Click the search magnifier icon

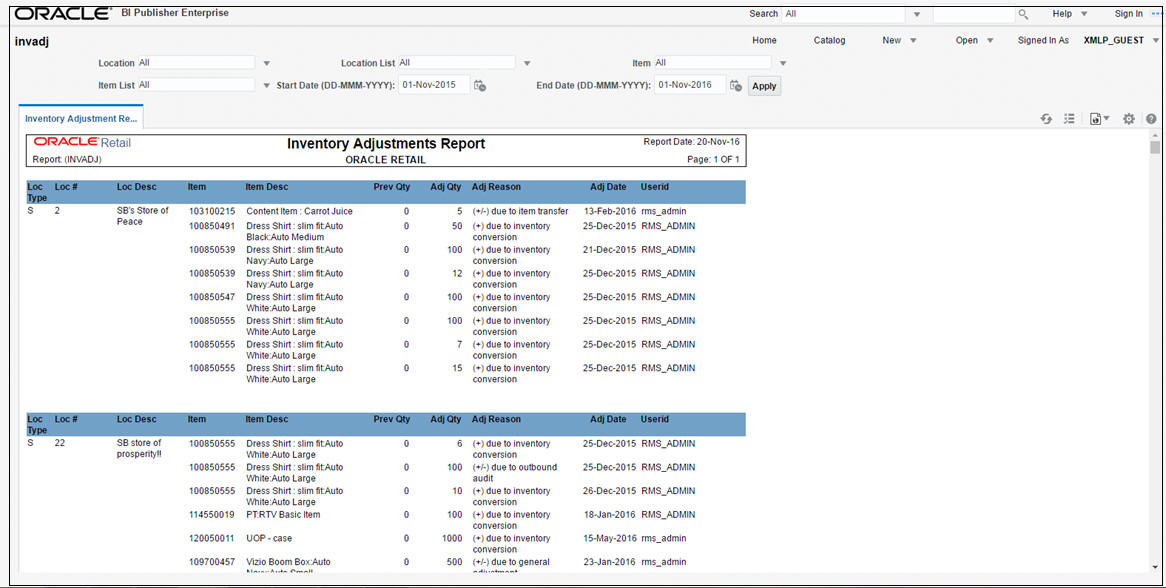tap(1023, 14)
